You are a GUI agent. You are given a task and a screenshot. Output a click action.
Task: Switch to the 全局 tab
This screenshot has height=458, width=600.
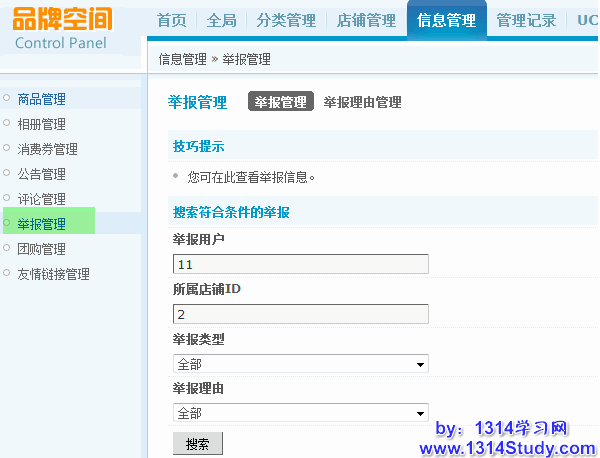point(221,20)
